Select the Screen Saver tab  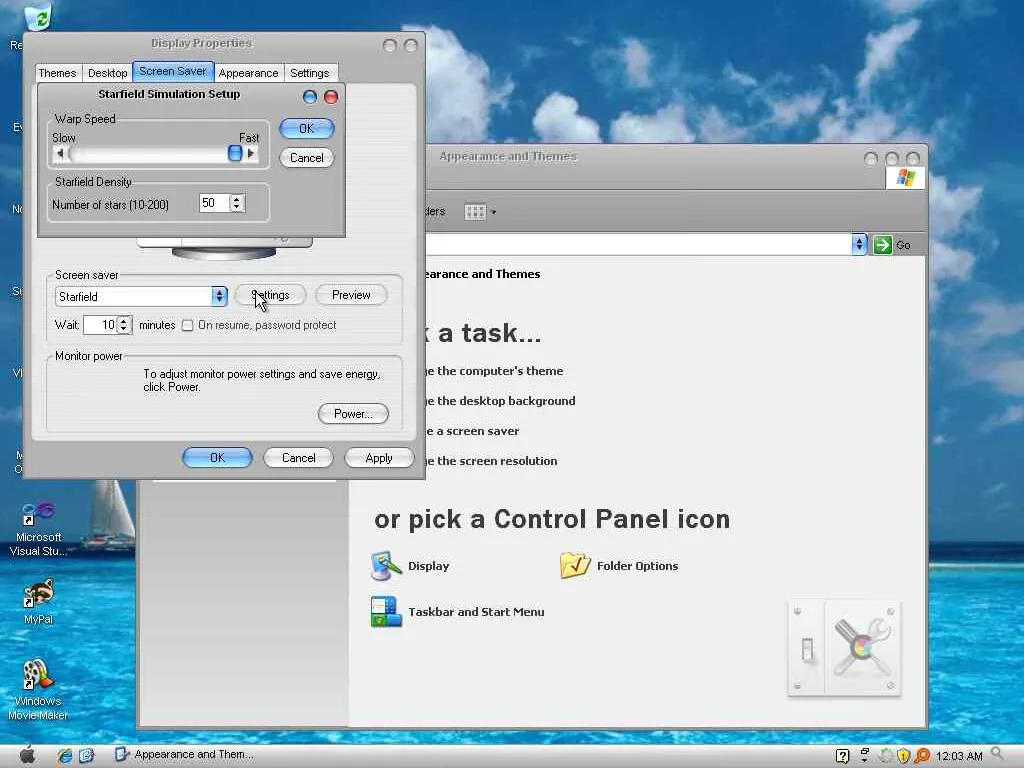pyautogui.click(x=173, y=71)
